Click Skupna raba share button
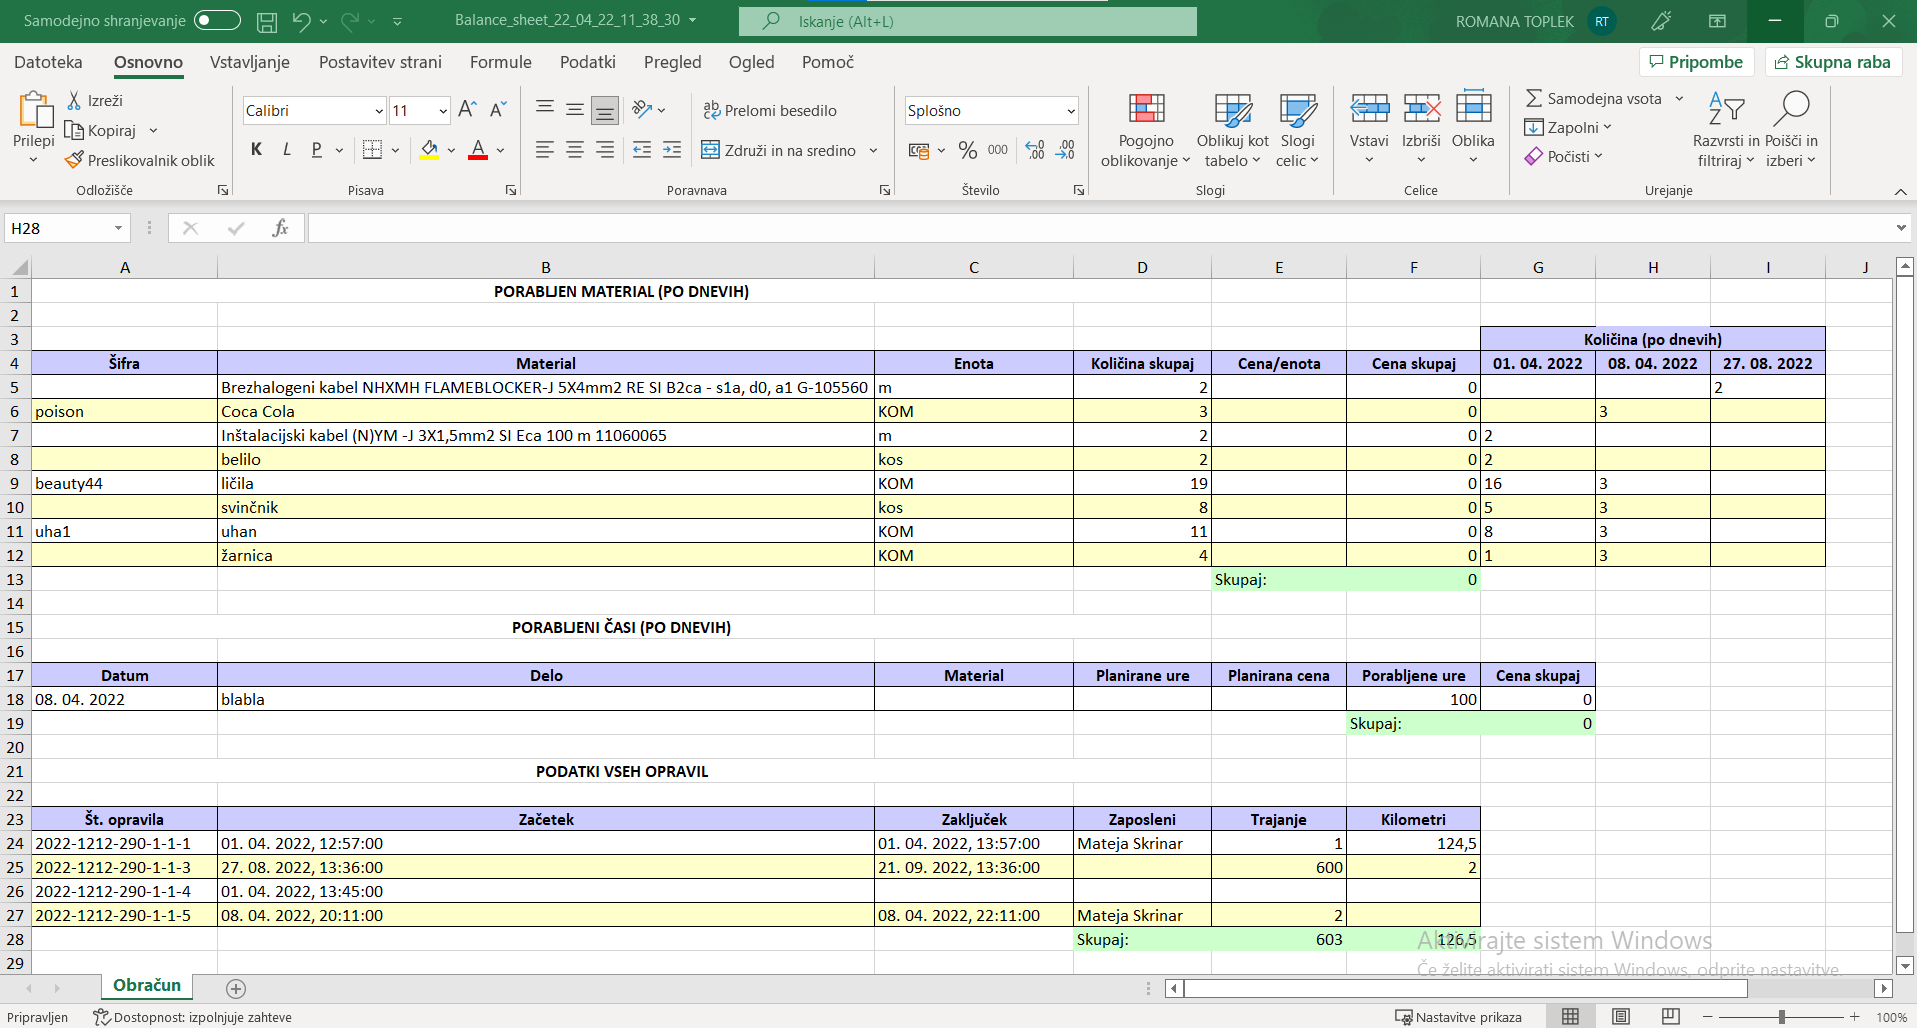 (x=1833, y=62)
